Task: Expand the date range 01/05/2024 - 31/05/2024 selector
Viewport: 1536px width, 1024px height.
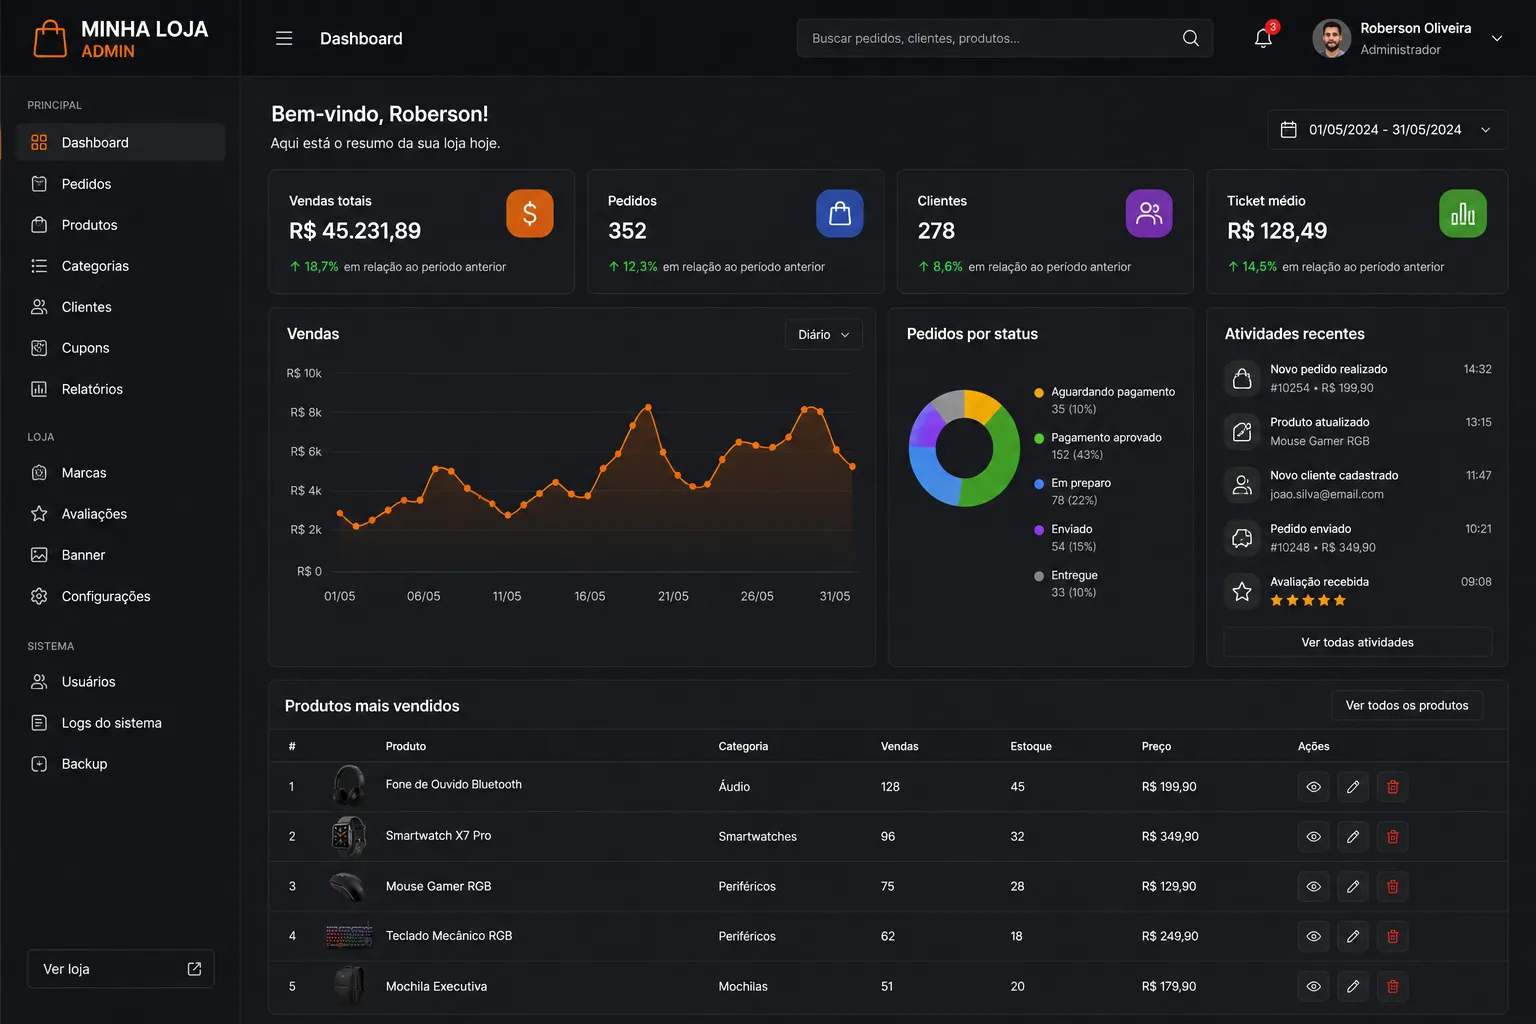Action: (1387, 130)
